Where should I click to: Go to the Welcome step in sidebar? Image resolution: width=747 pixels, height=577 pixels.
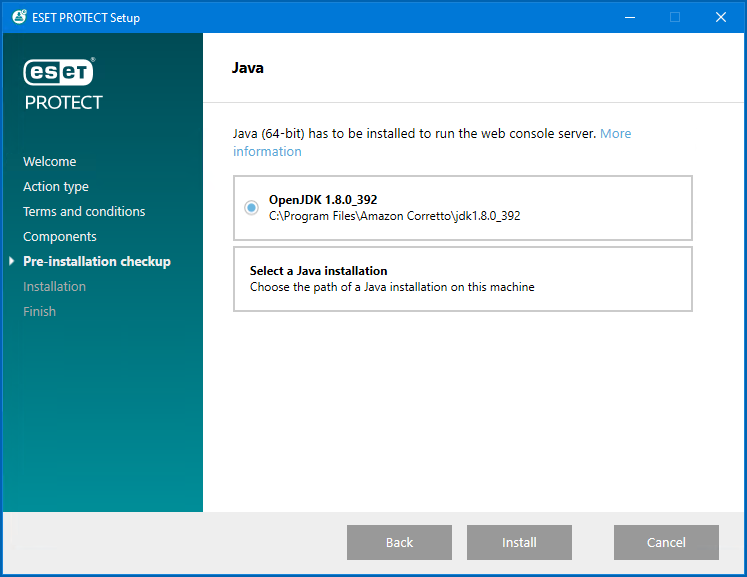click(x=49, y=162)
